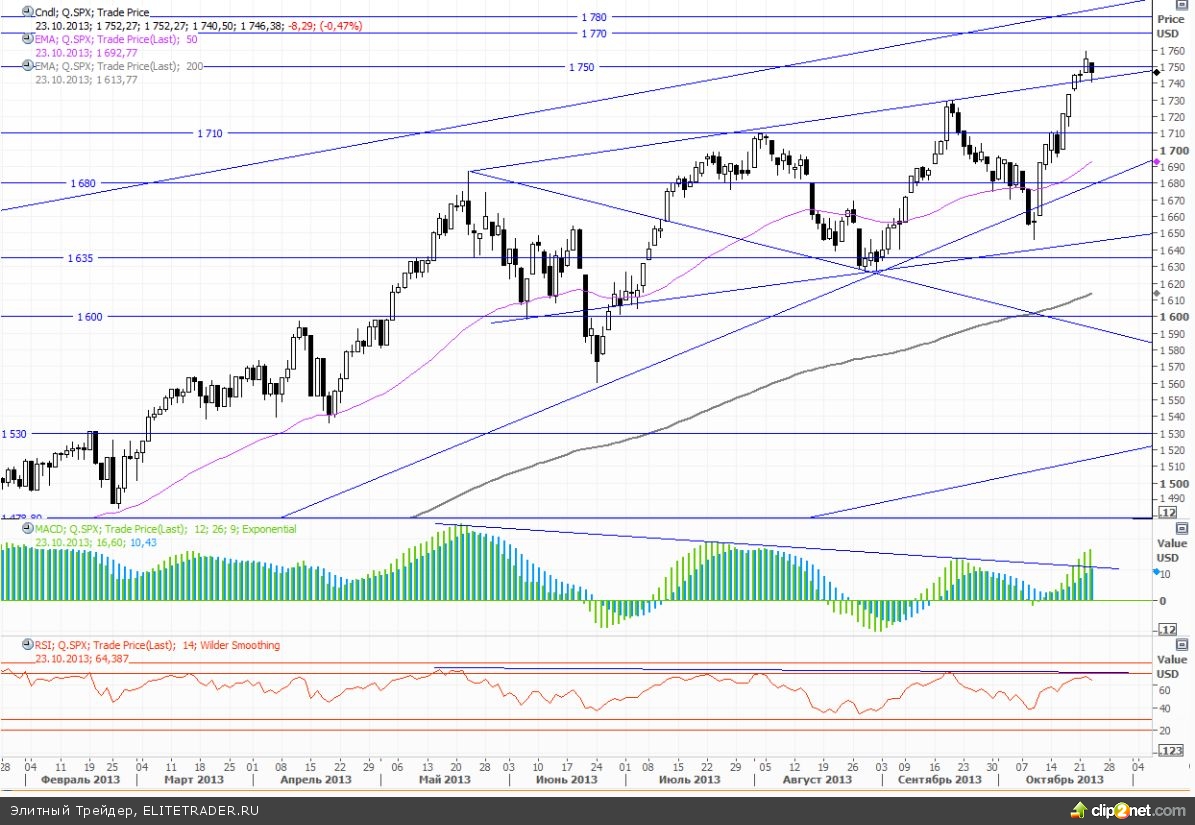Click Февраль 2013 on the time axis
The width and height of the screenshot is (1195, 825).
[80, 779]
